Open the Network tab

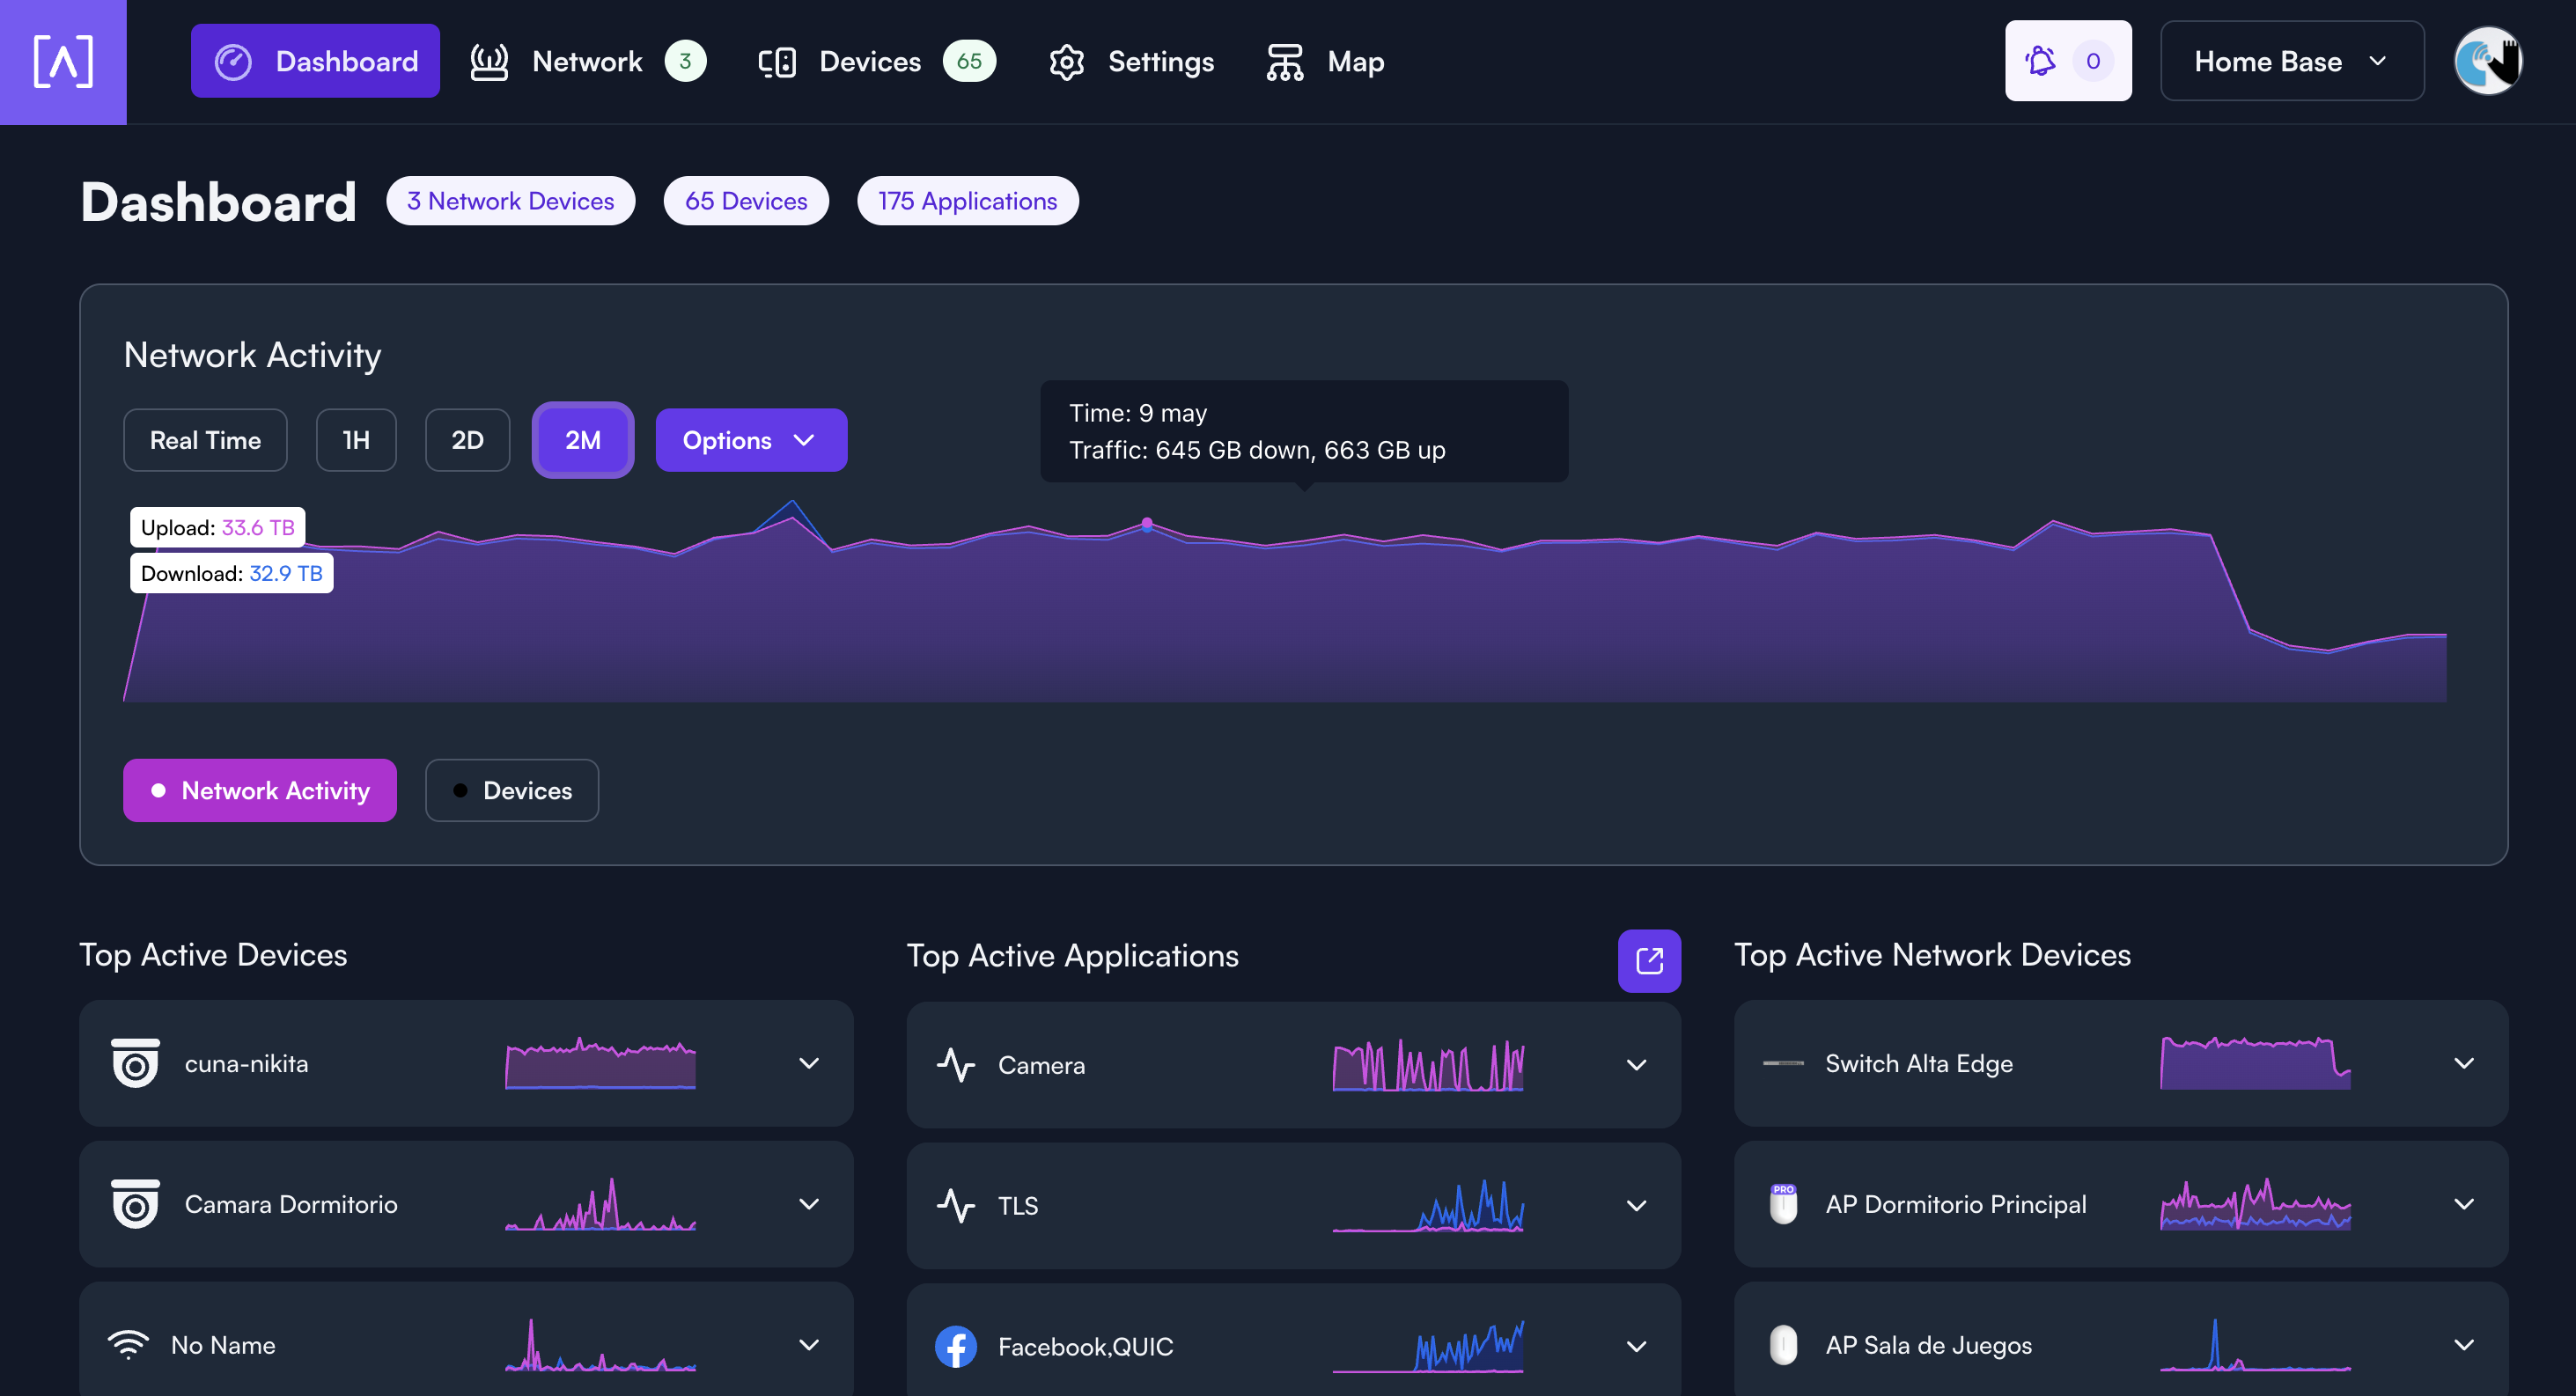click(x=589, y=61)
